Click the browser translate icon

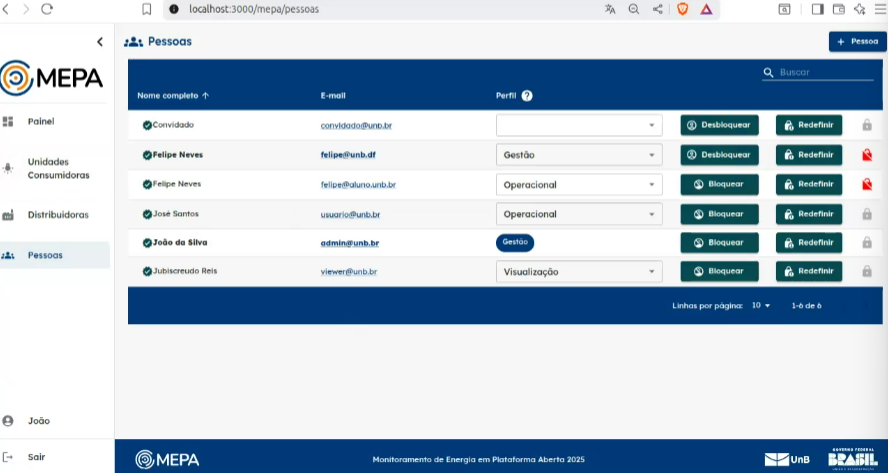(x=610, y=9)
